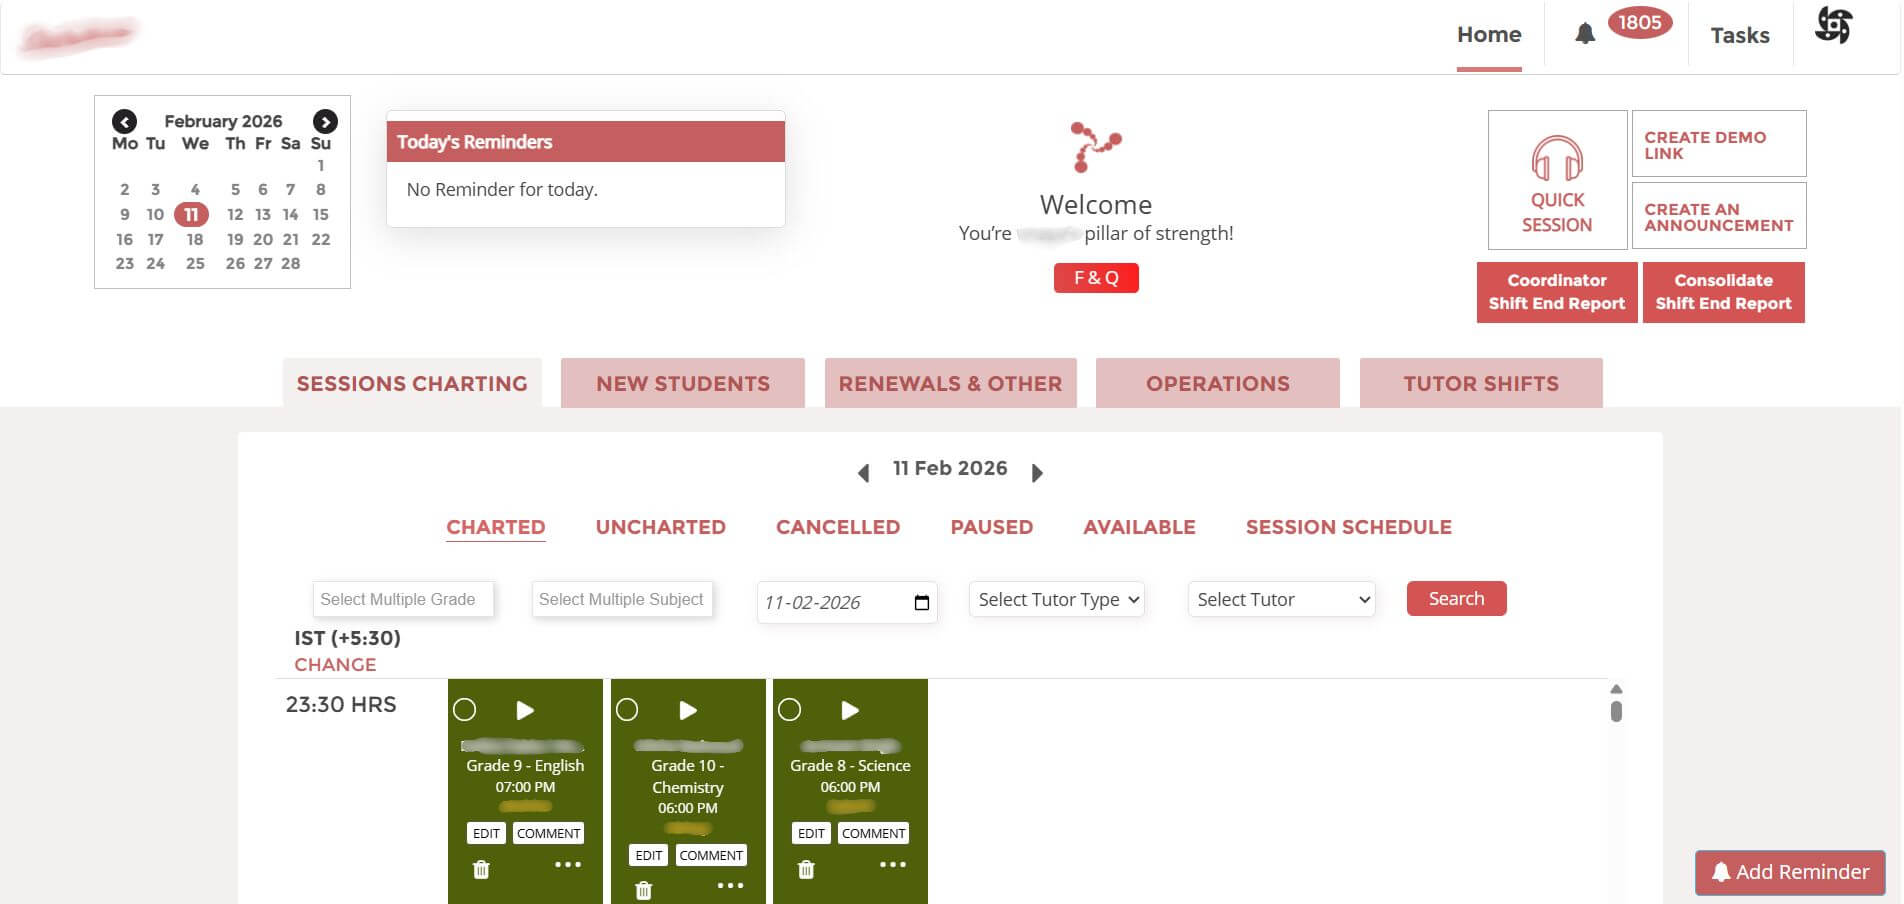Delete the Grade 8 Science session

[806, 869]
